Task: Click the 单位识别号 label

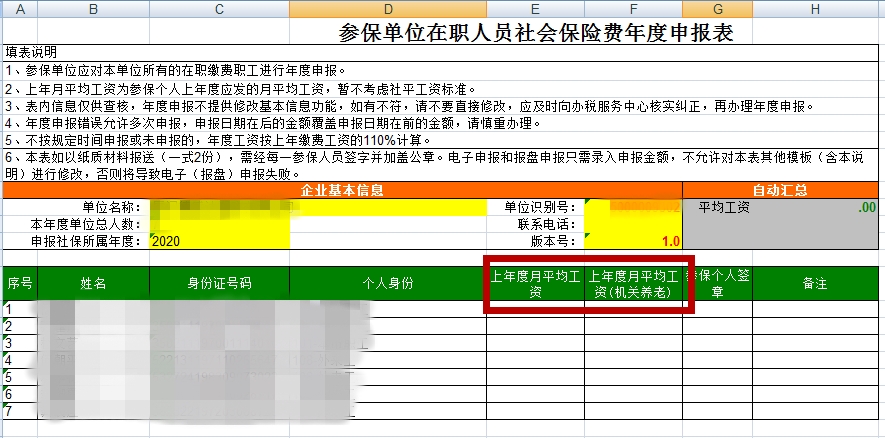Action: pos(539,207)
